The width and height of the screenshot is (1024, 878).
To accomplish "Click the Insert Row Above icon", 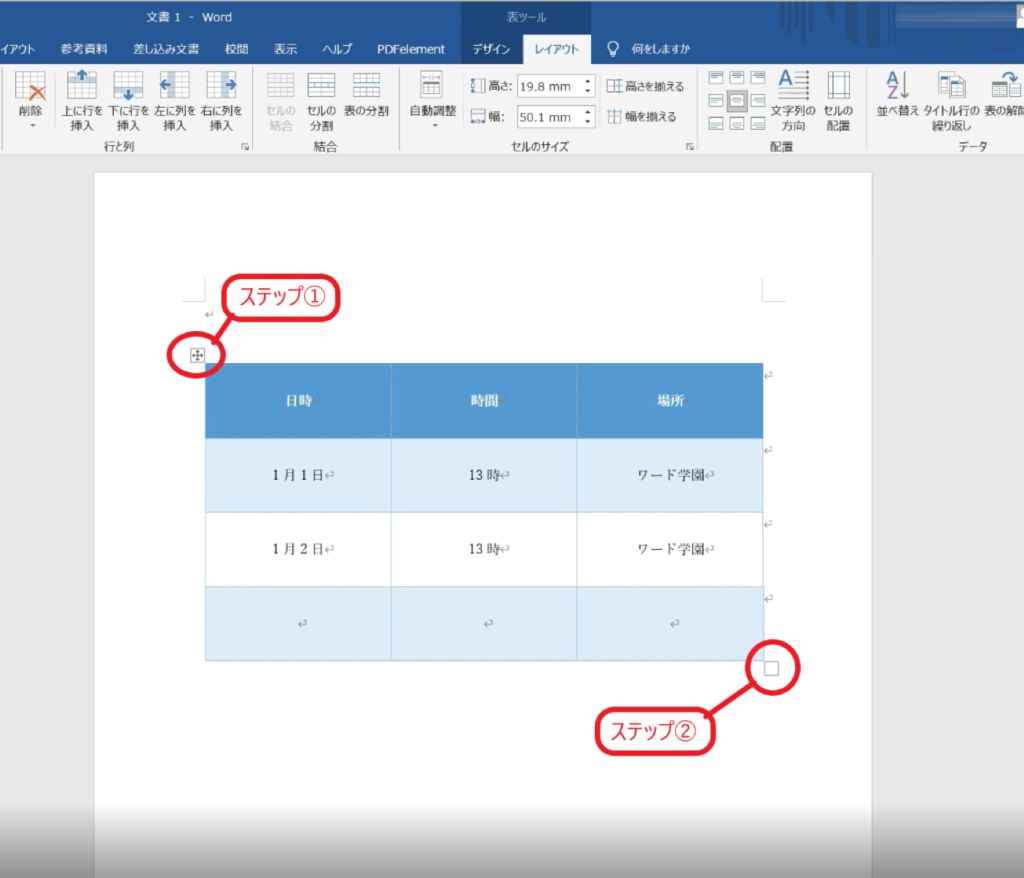I will click(82, 87).
